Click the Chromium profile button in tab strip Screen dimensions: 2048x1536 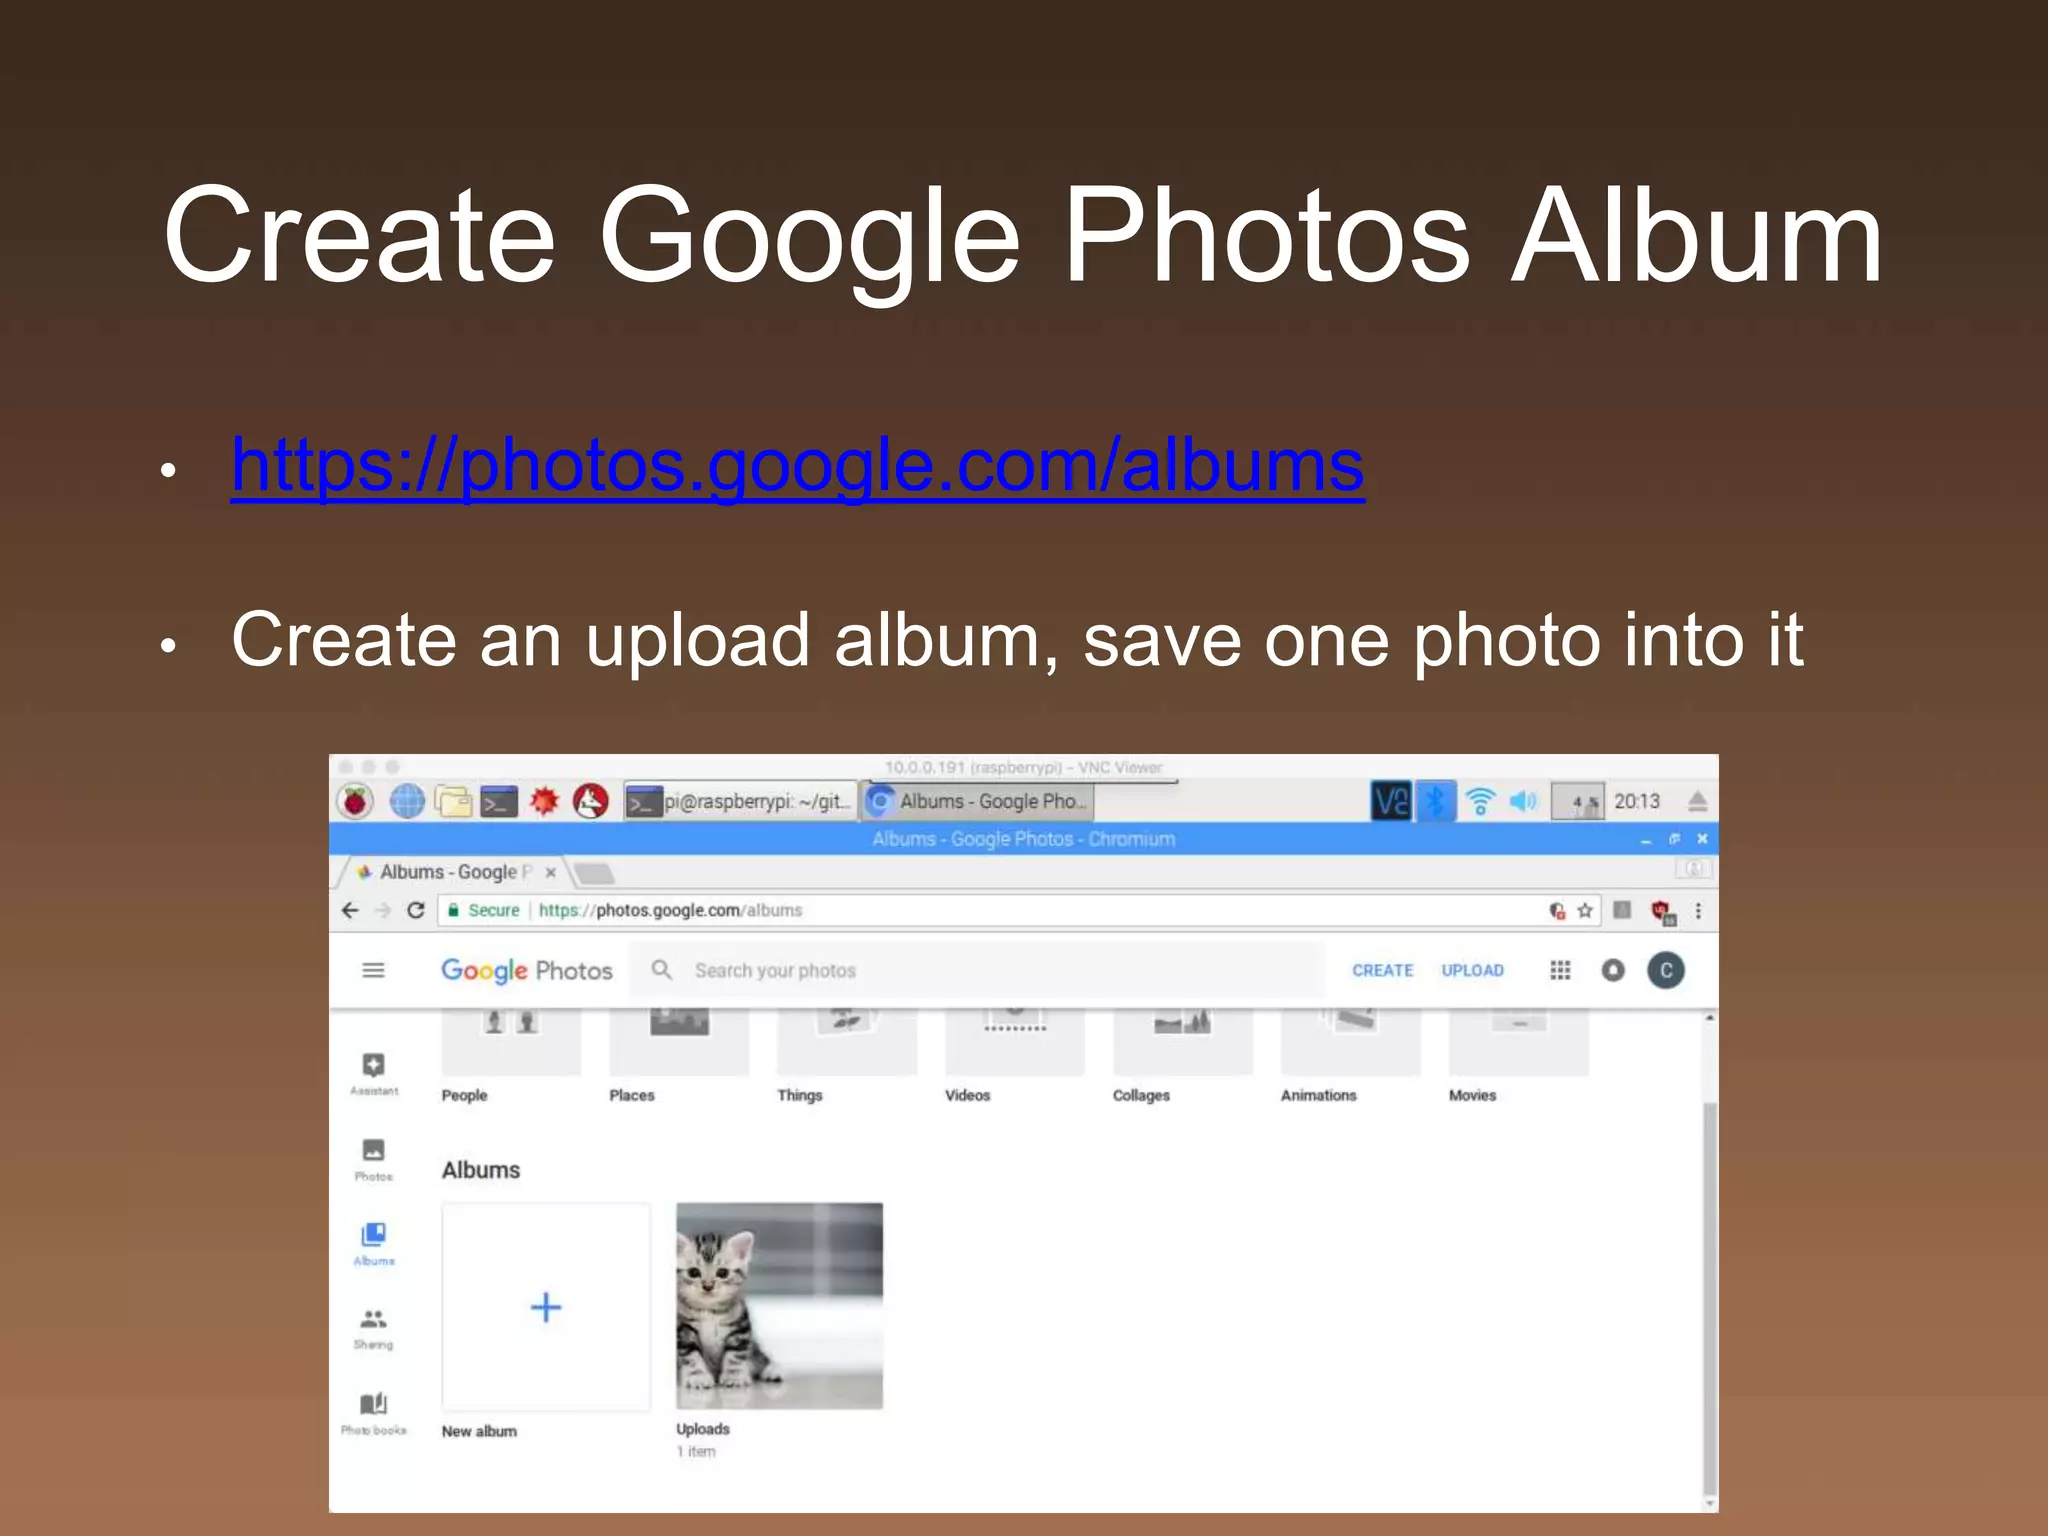tap(1694, 869)
